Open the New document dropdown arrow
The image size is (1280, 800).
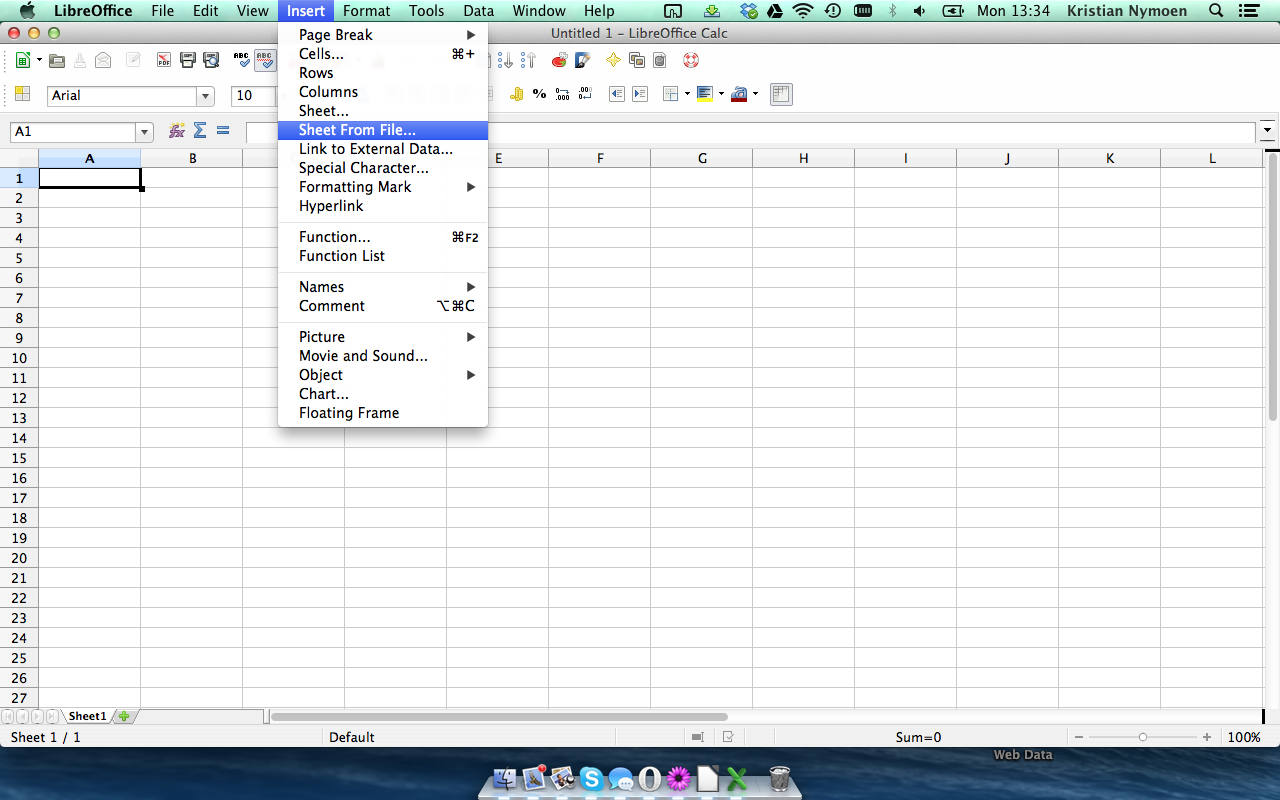coord(39,60)
